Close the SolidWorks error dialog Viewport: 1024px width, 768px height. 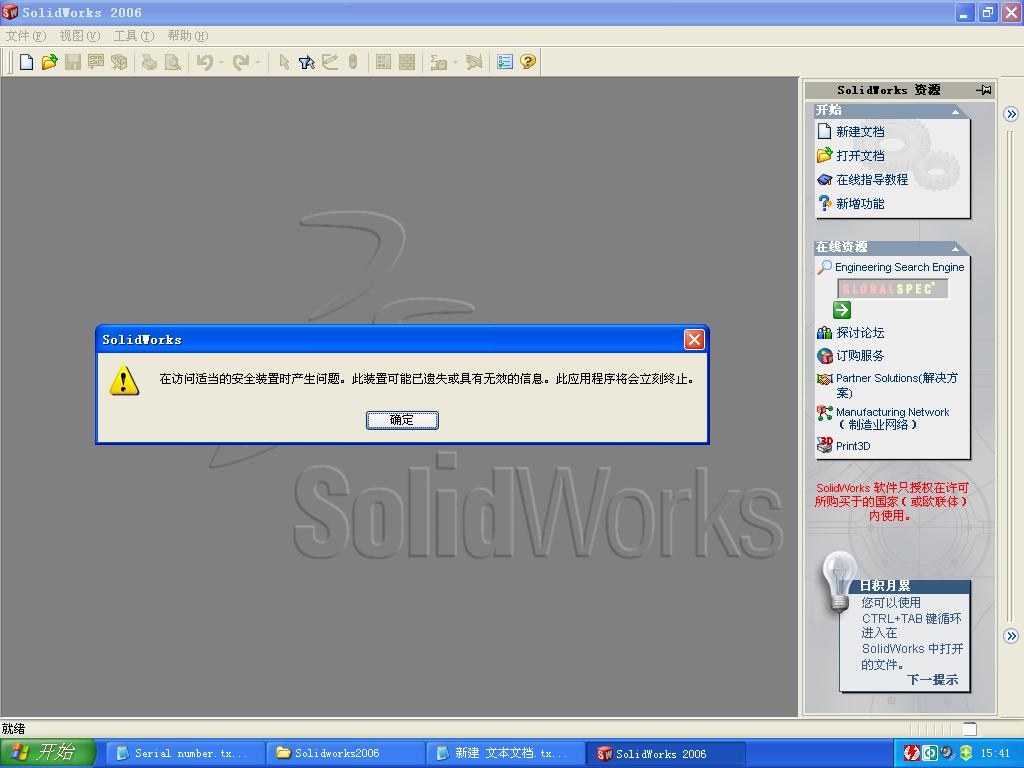click(x=694, y=340)
